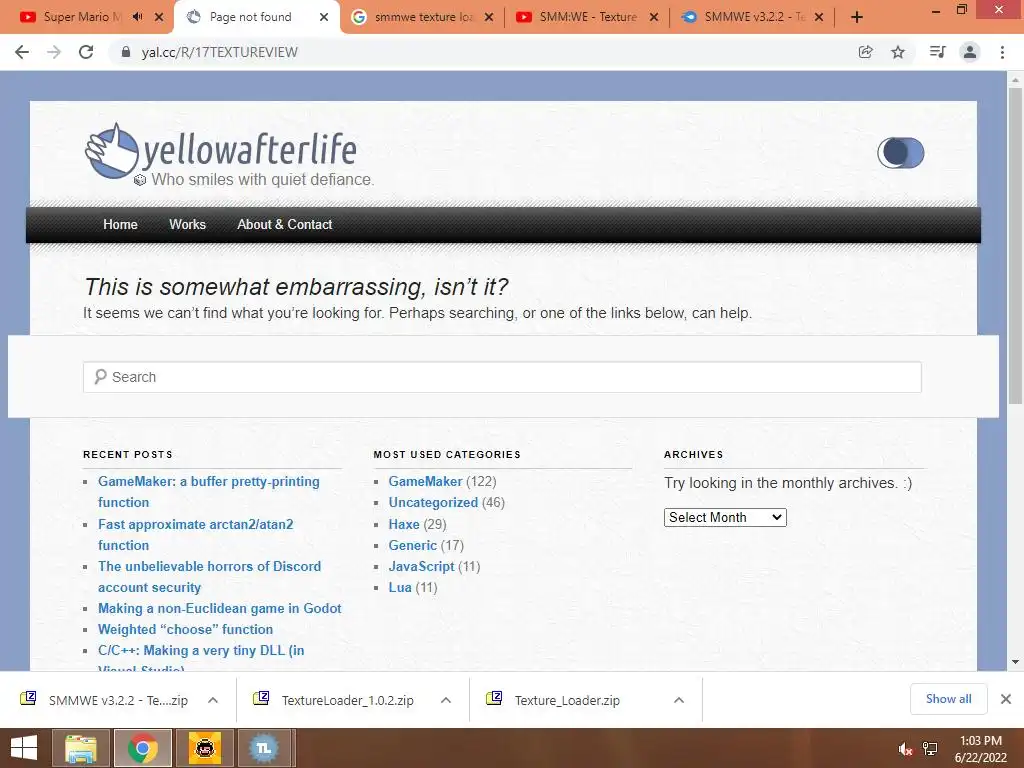Viewport: 1024px width, 768px height.
Task: Open the Uncategorized category link
Action: coord(433,502)
